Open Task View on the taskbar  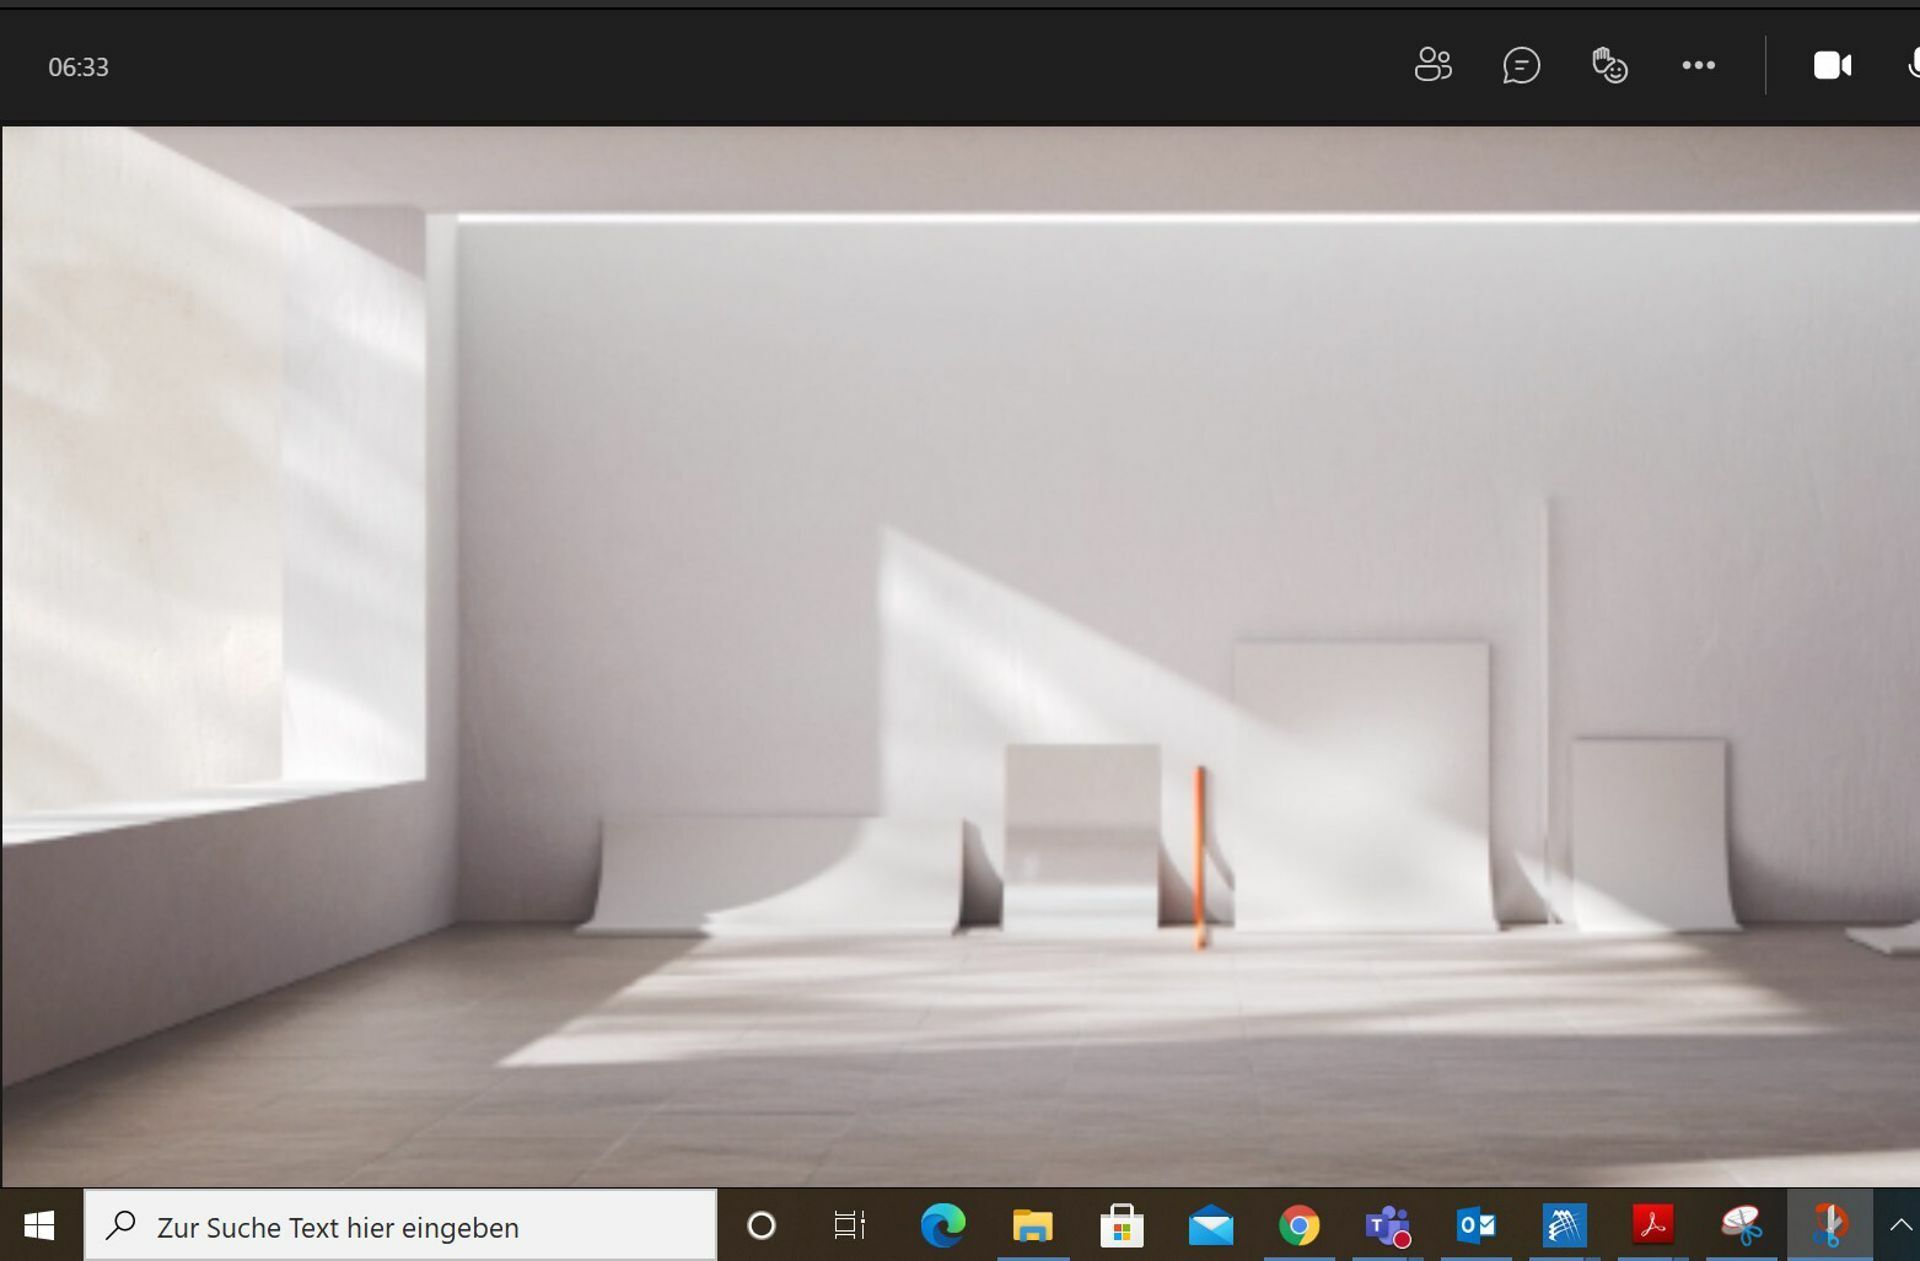849,1225
